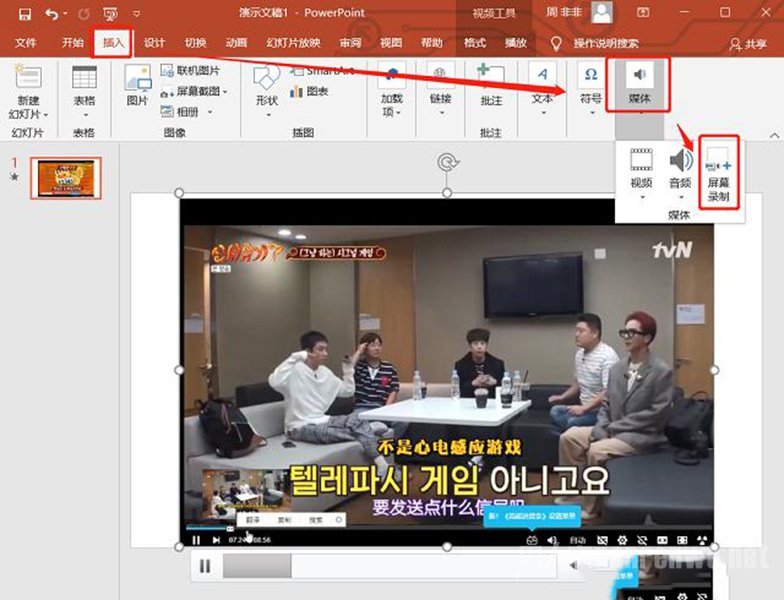Viewport: 784px width, 600px height.
Task: Open the 加载项 add-ins menu
Action: (x=391, y=90)
